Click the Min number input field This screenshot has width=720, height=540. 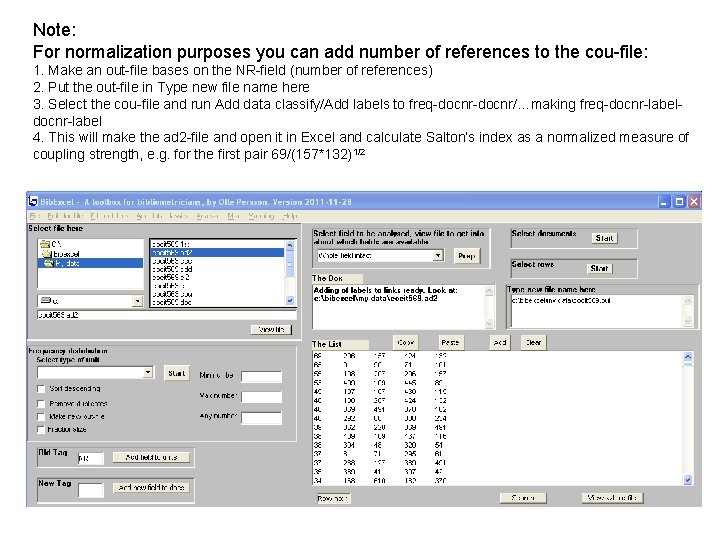click(x=261, y=377)
